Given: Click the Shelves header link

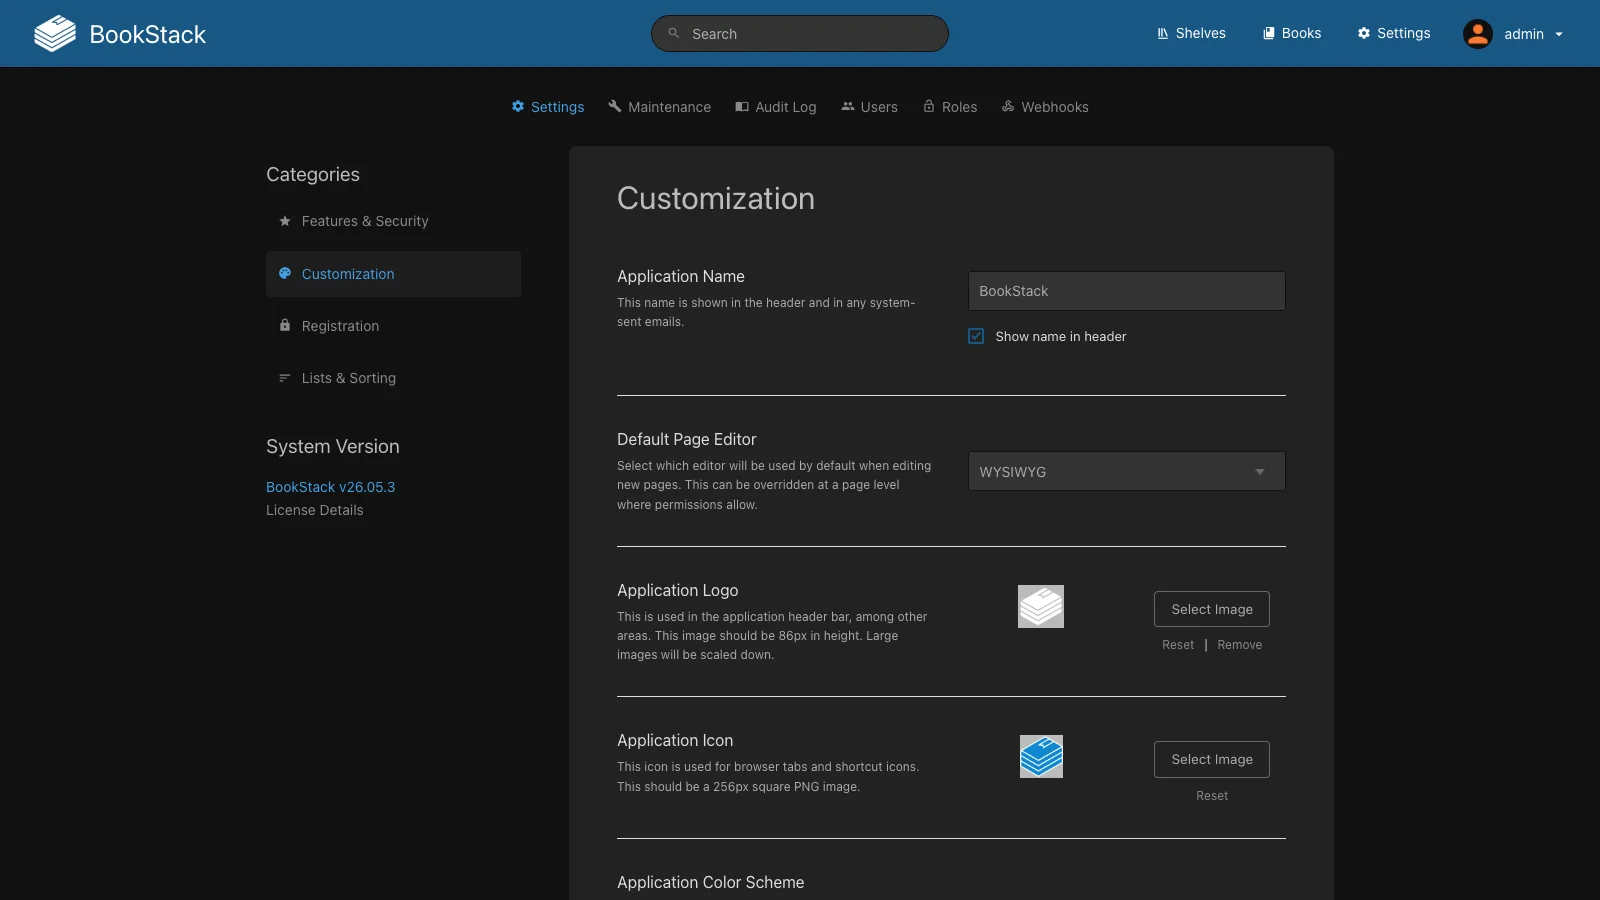Looking at the screenshot, I should (1191, 34).
